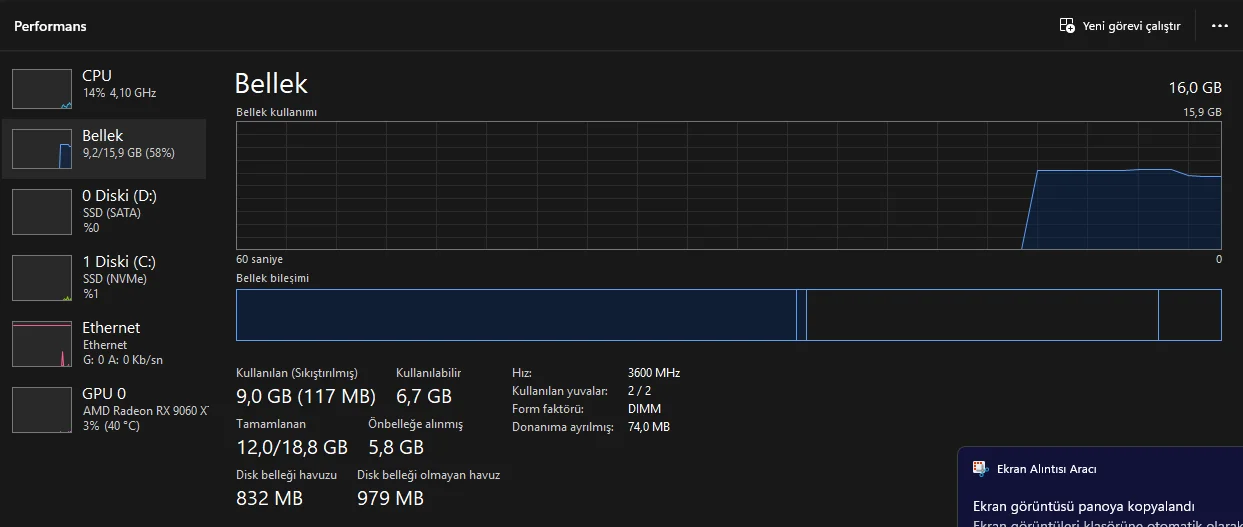The height and width of the screenshot is (527, 1243).
Task: Click the Bellek bileşimi composition bar
Action: (x=728, y=315)
